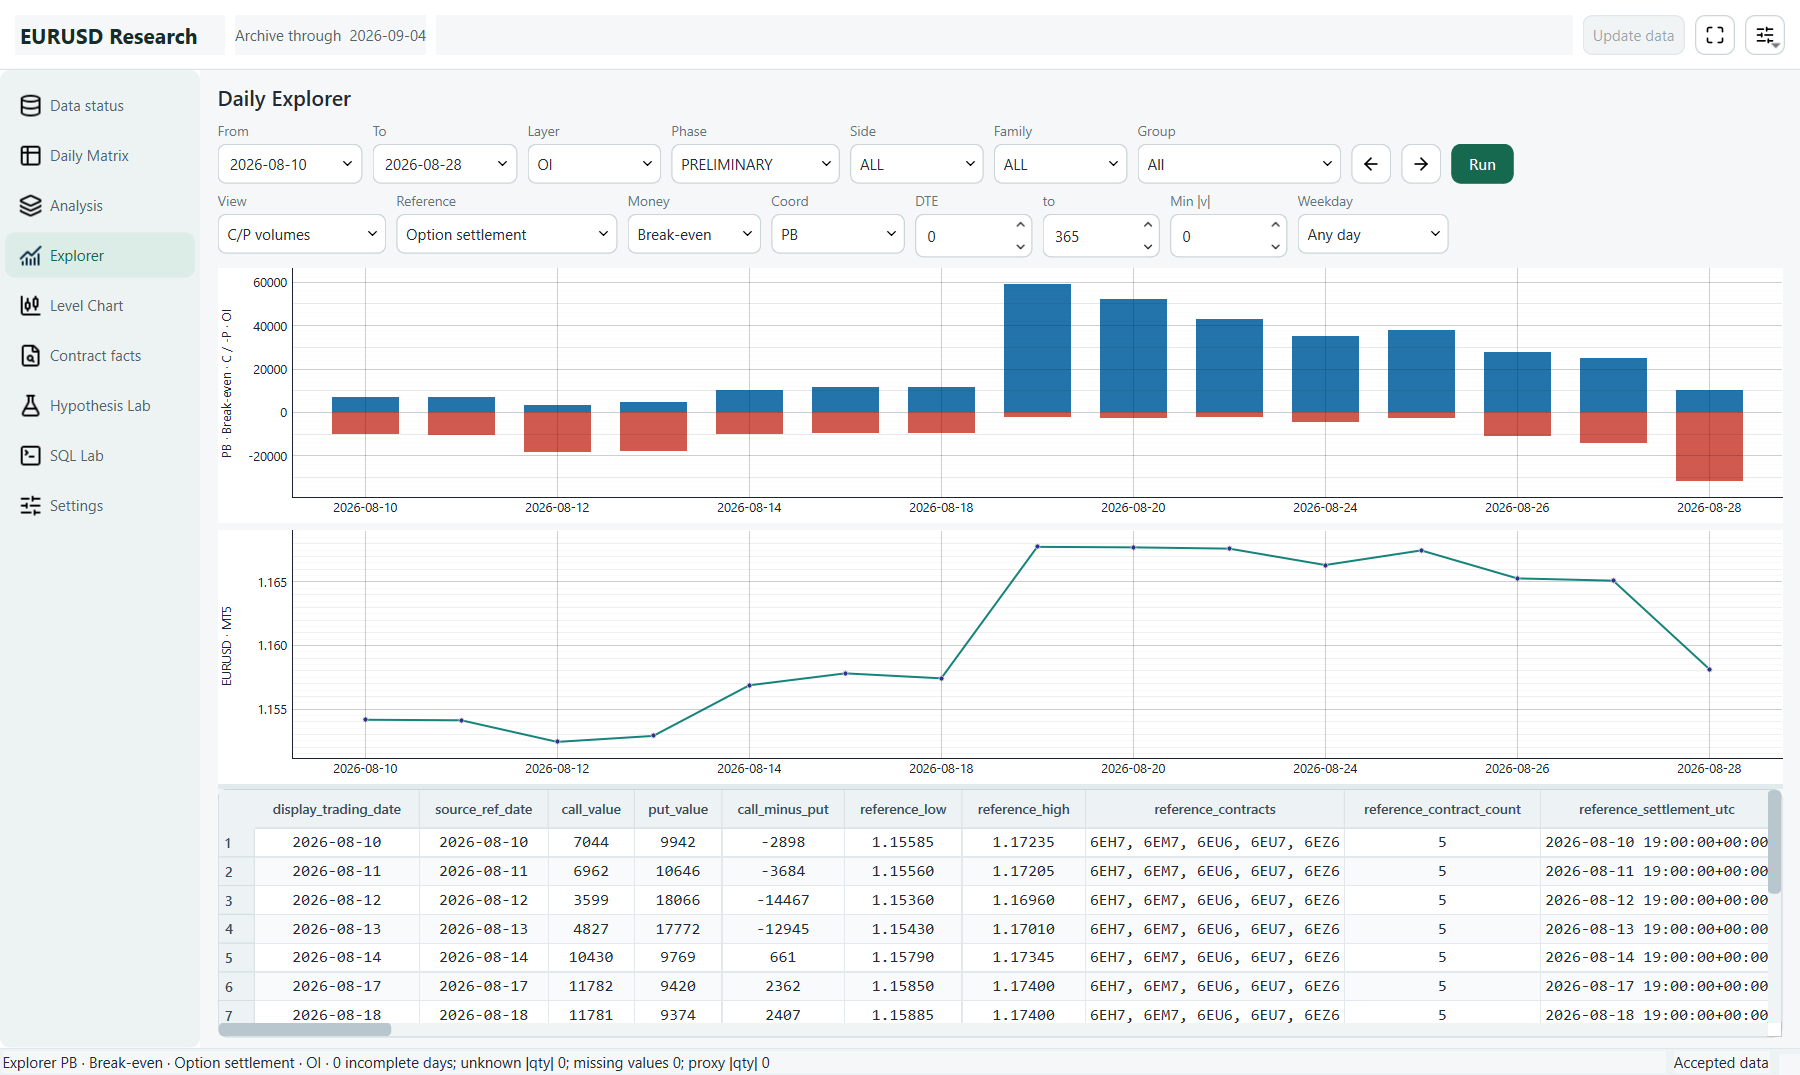Open the Group dropdown
The image size is (1800, 1075).
(1239, 164)
